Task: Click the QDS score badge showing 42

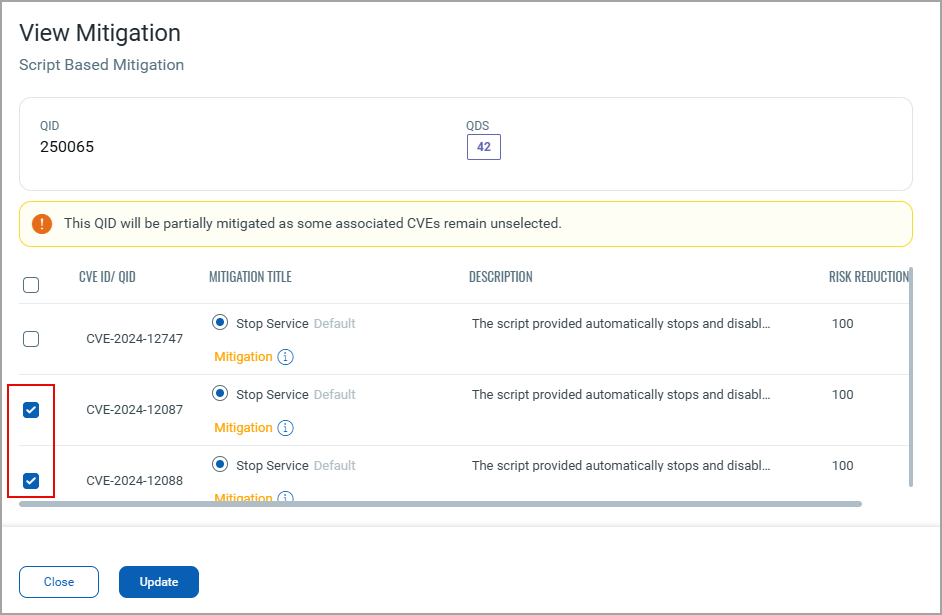Action: pyautogui.click(x=483, y=147)
